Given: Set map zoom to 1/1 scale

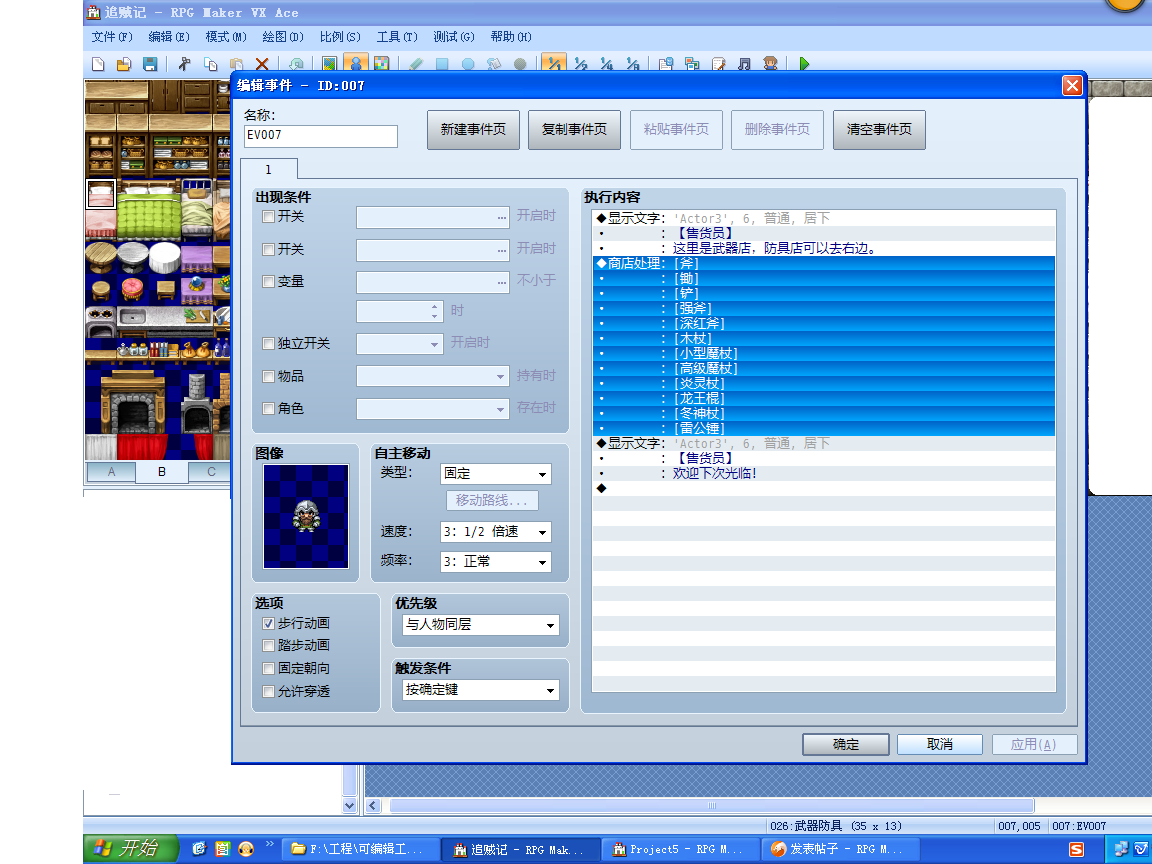Looking at the screenshot, I should click(554, 64).
